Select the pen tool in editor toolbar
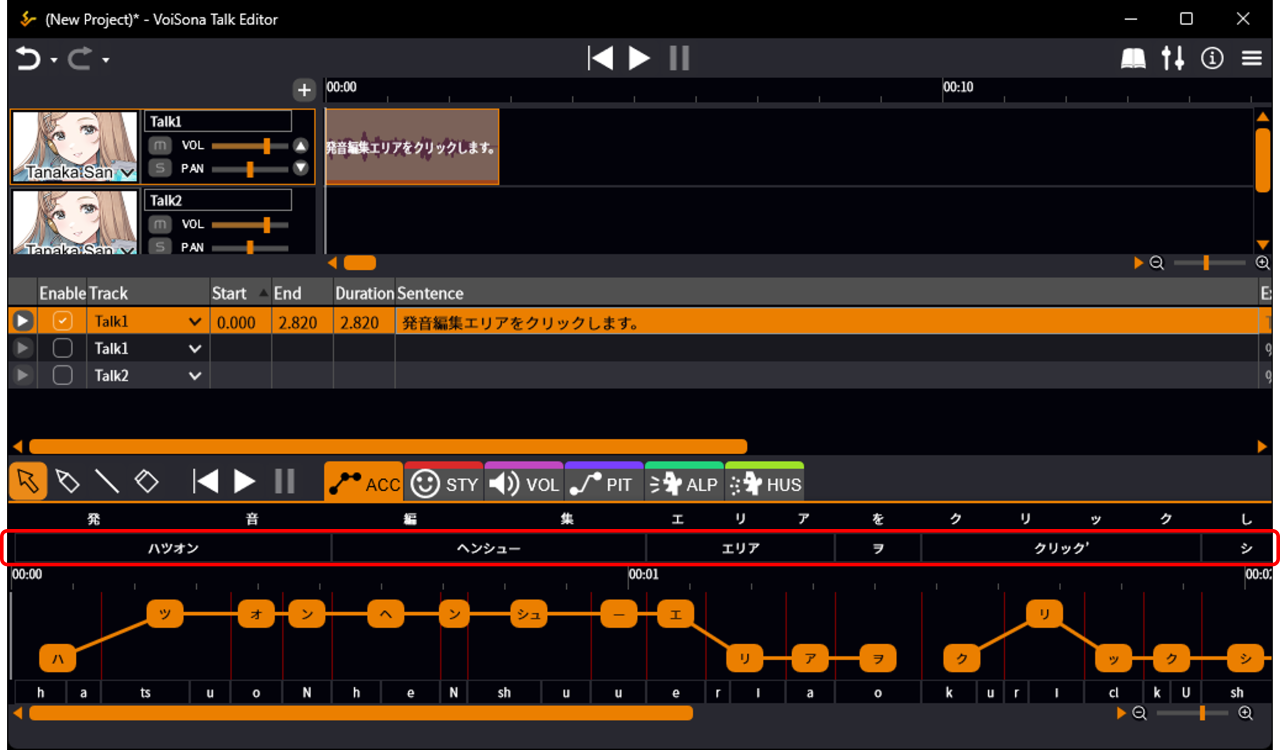1280x750 pixels. pyautogui.click(x=67, y=481)
